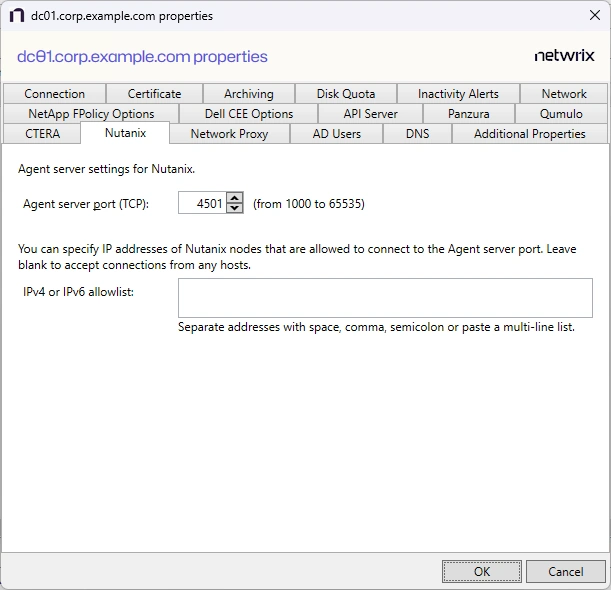Select the Archiving tab

click(248, 94)
